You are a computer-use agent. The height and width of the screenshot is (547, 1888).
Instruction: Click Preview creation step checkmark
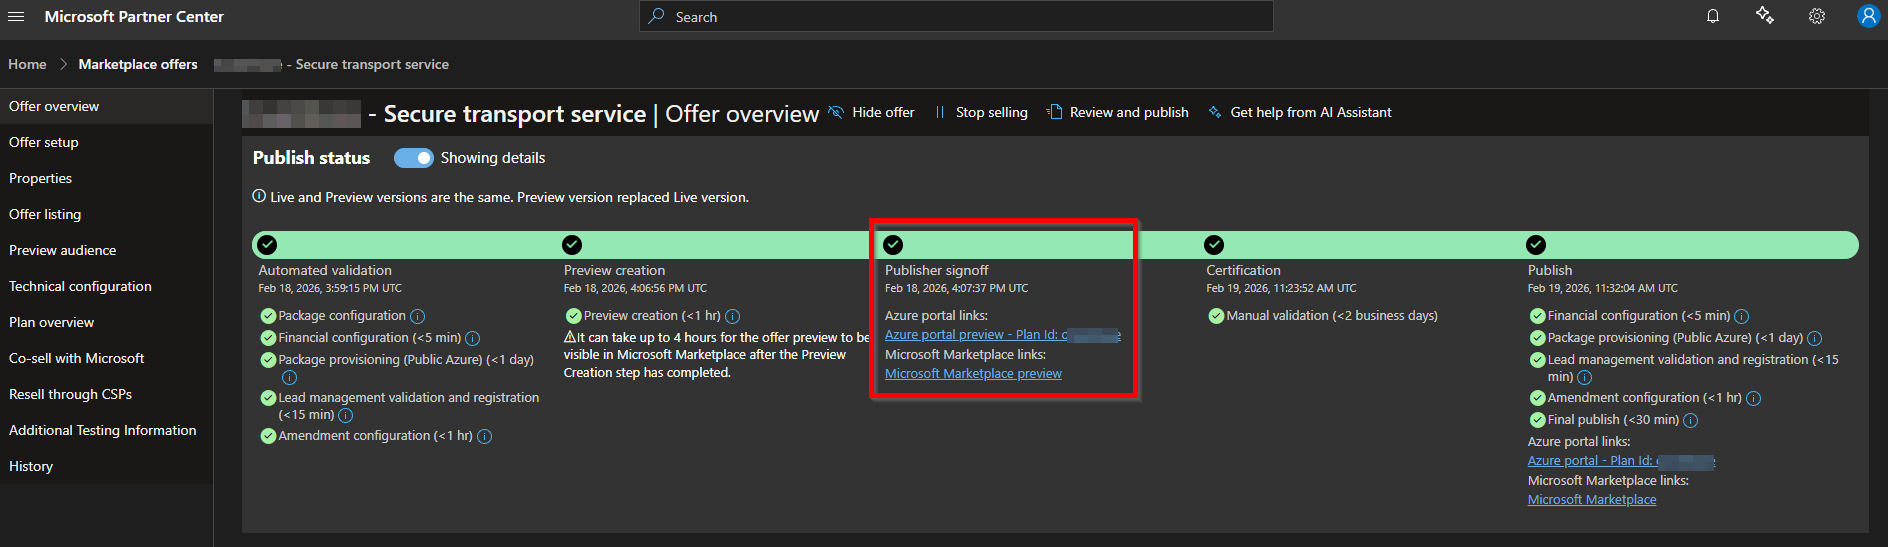(572, 245)
